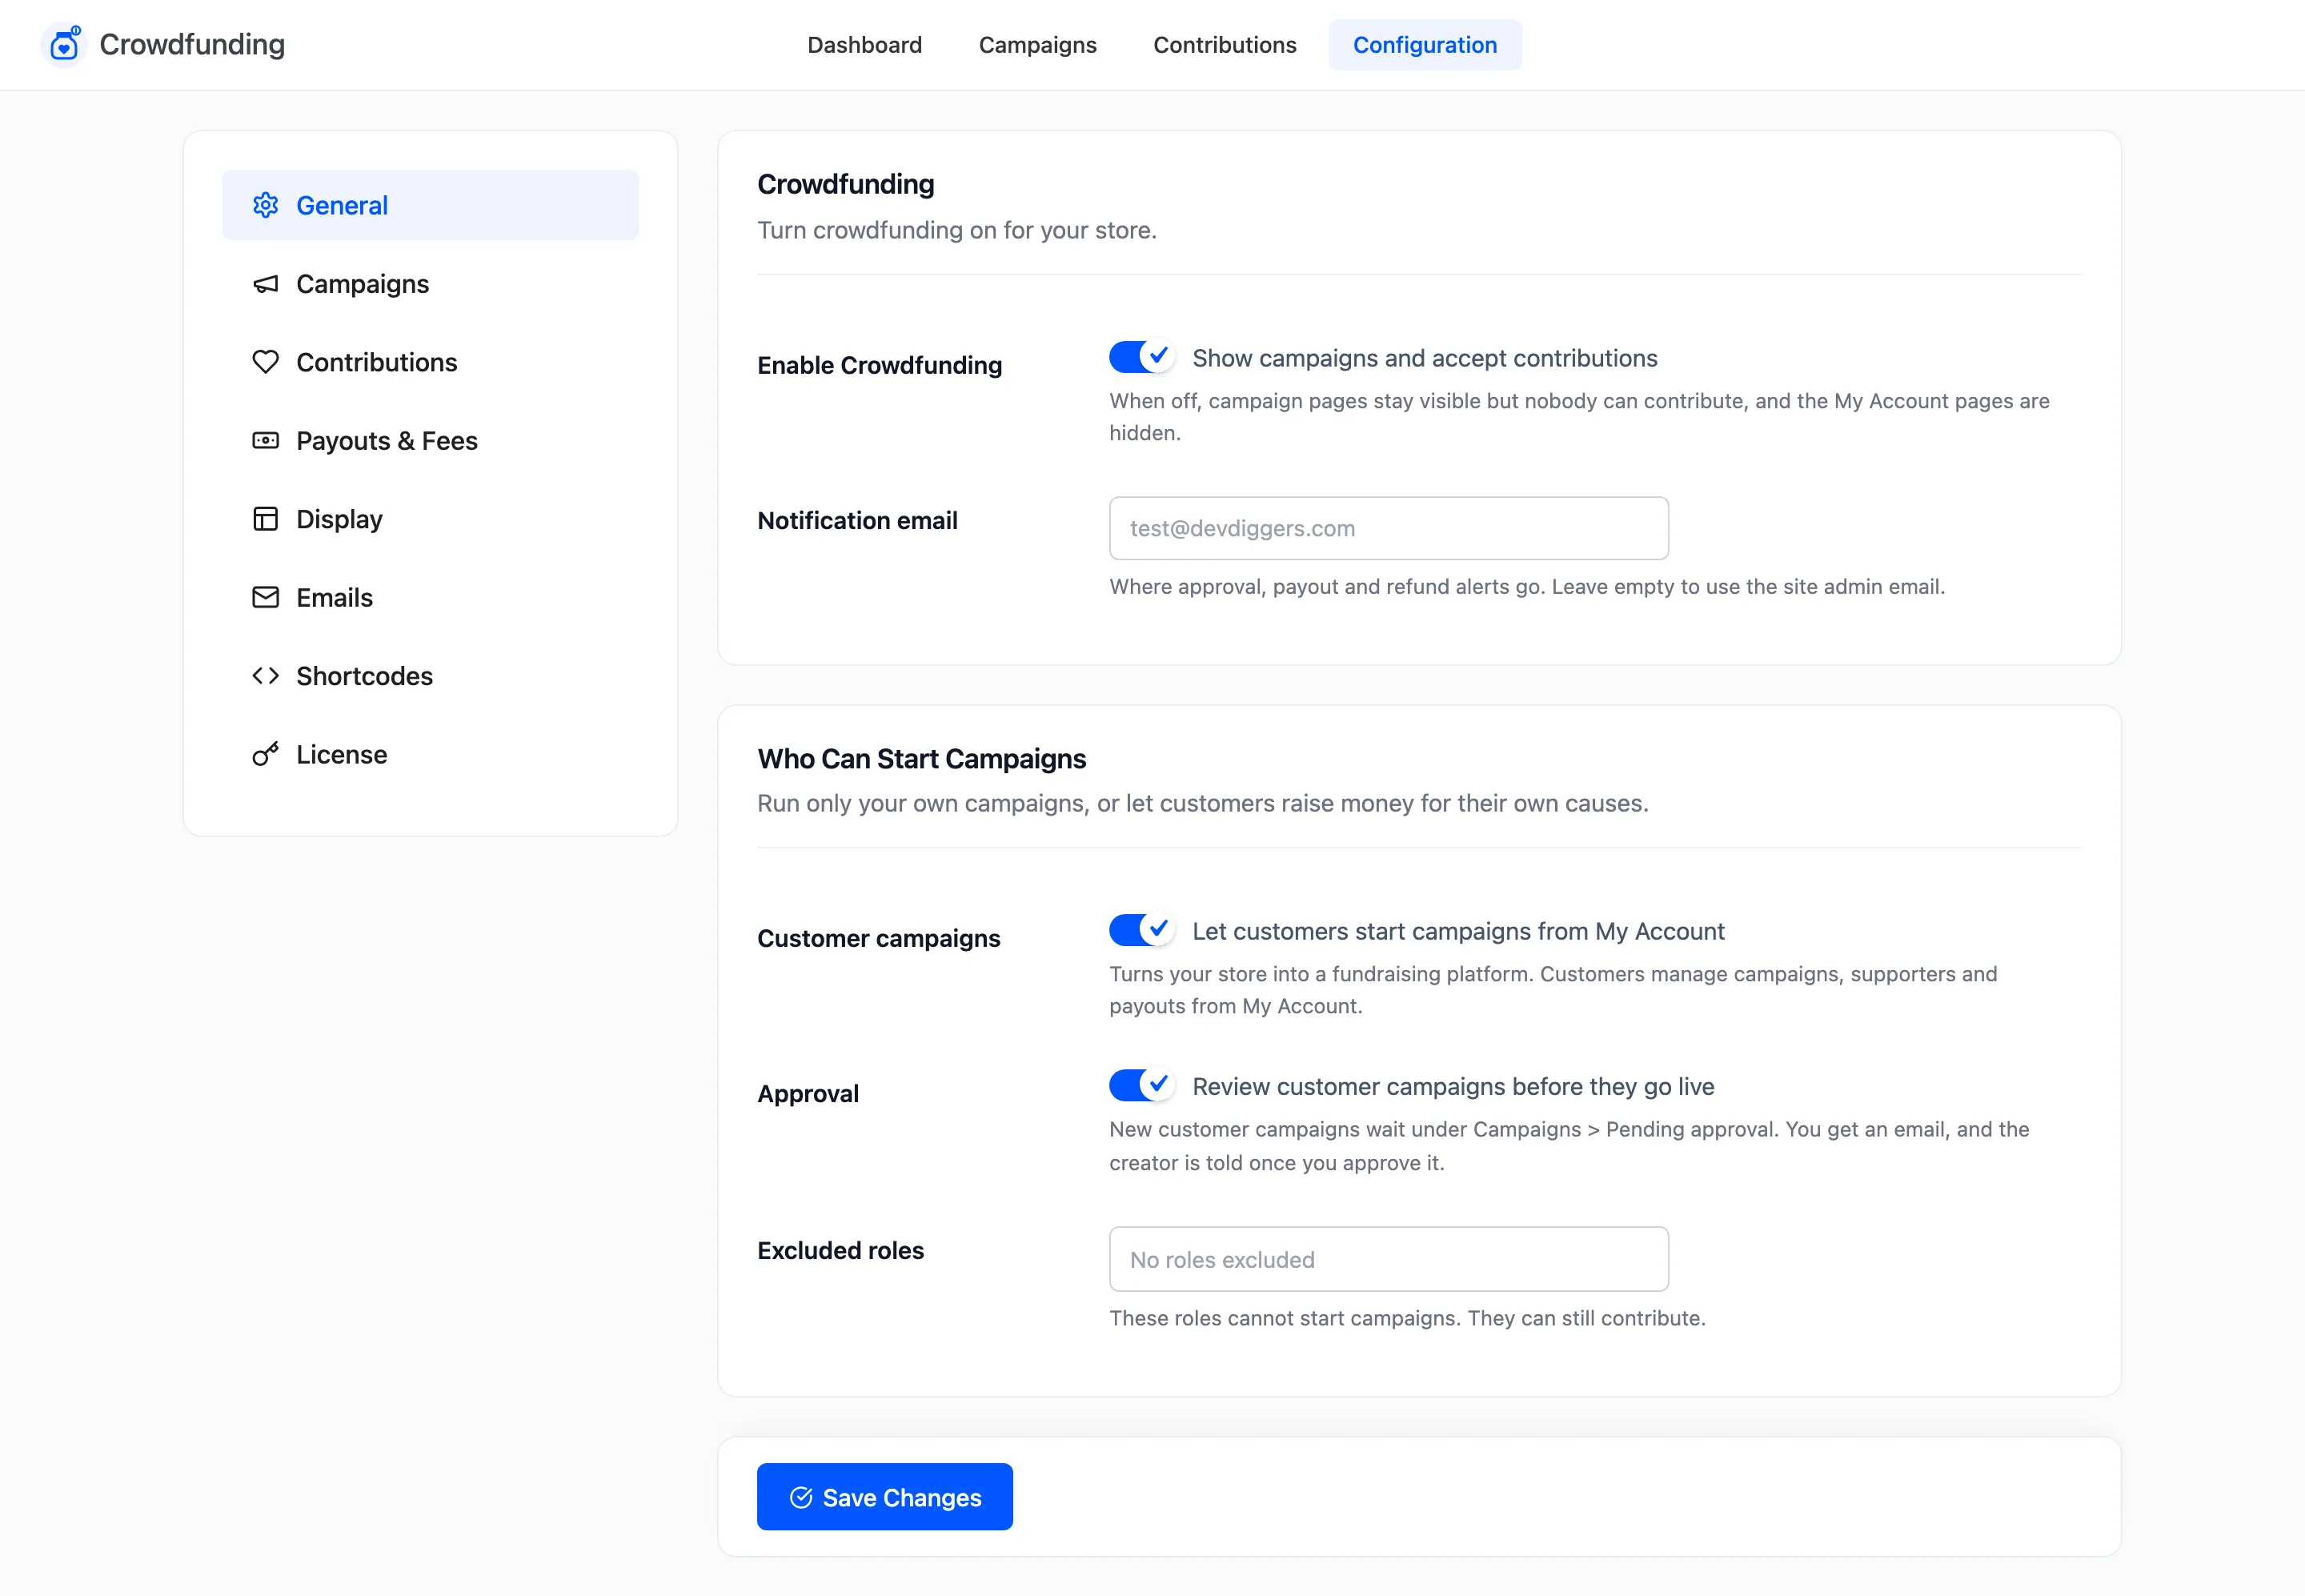Open Contributions in the settings sidebar
This screenshot has height=1596, width=2305.
tap(430, 362)
